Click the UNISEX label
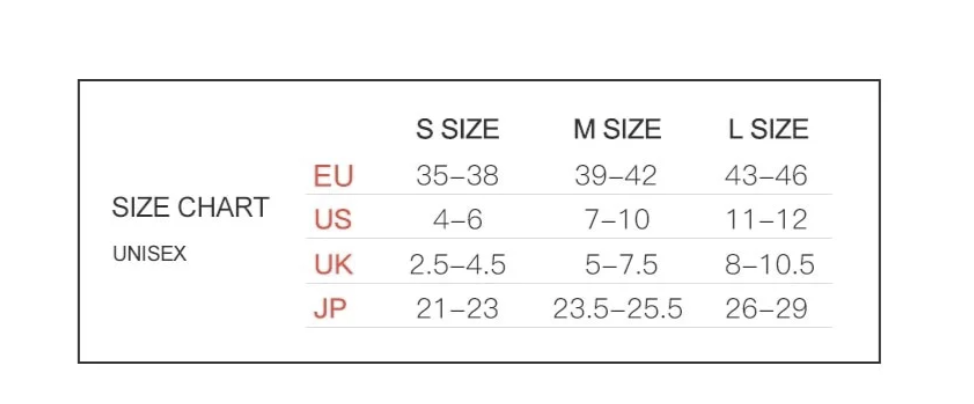974x404 pixels. (150, 254)
